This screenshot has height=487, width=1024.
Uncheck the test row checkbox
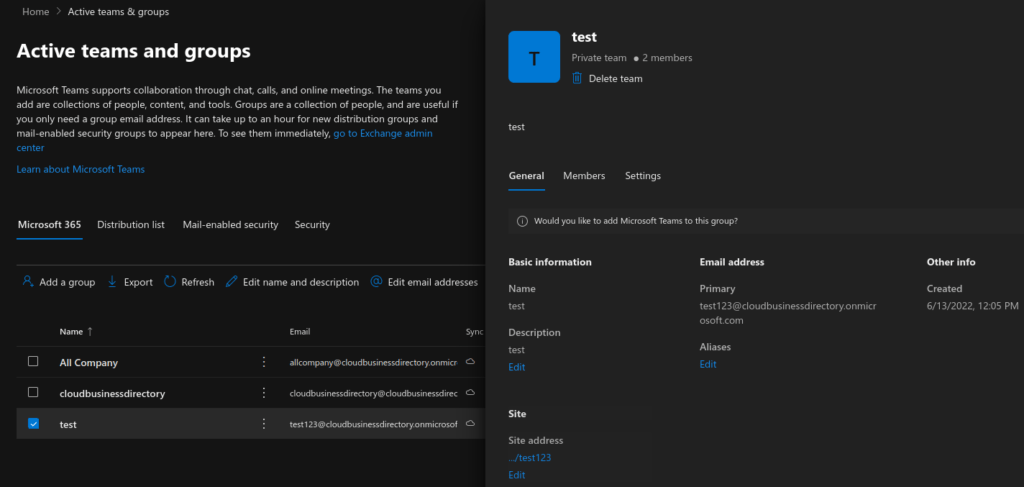(33, 423)
